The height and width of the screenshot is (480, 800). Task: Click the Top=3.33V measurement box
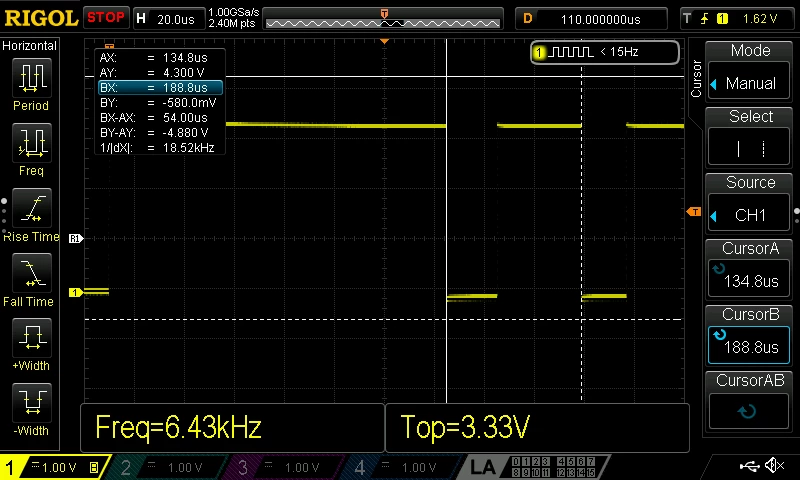[x=537, y=427]
